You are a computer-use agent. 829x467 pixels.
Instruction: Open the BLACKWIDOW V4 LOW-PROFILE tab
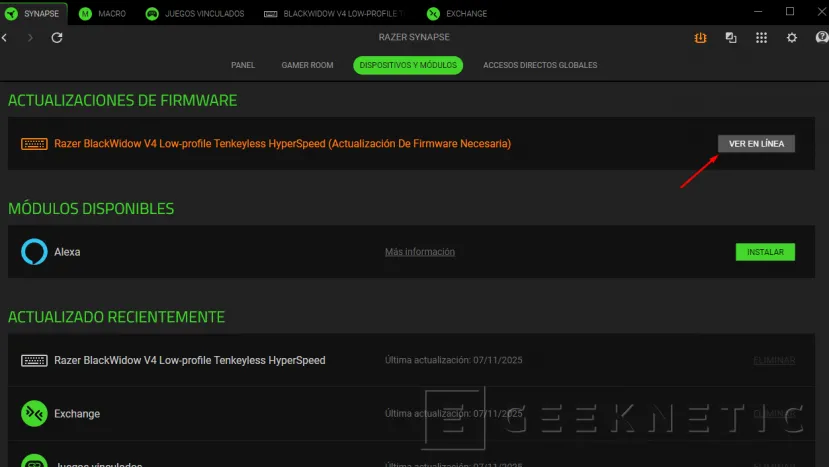pyautogui.click(x=335, y=14)
